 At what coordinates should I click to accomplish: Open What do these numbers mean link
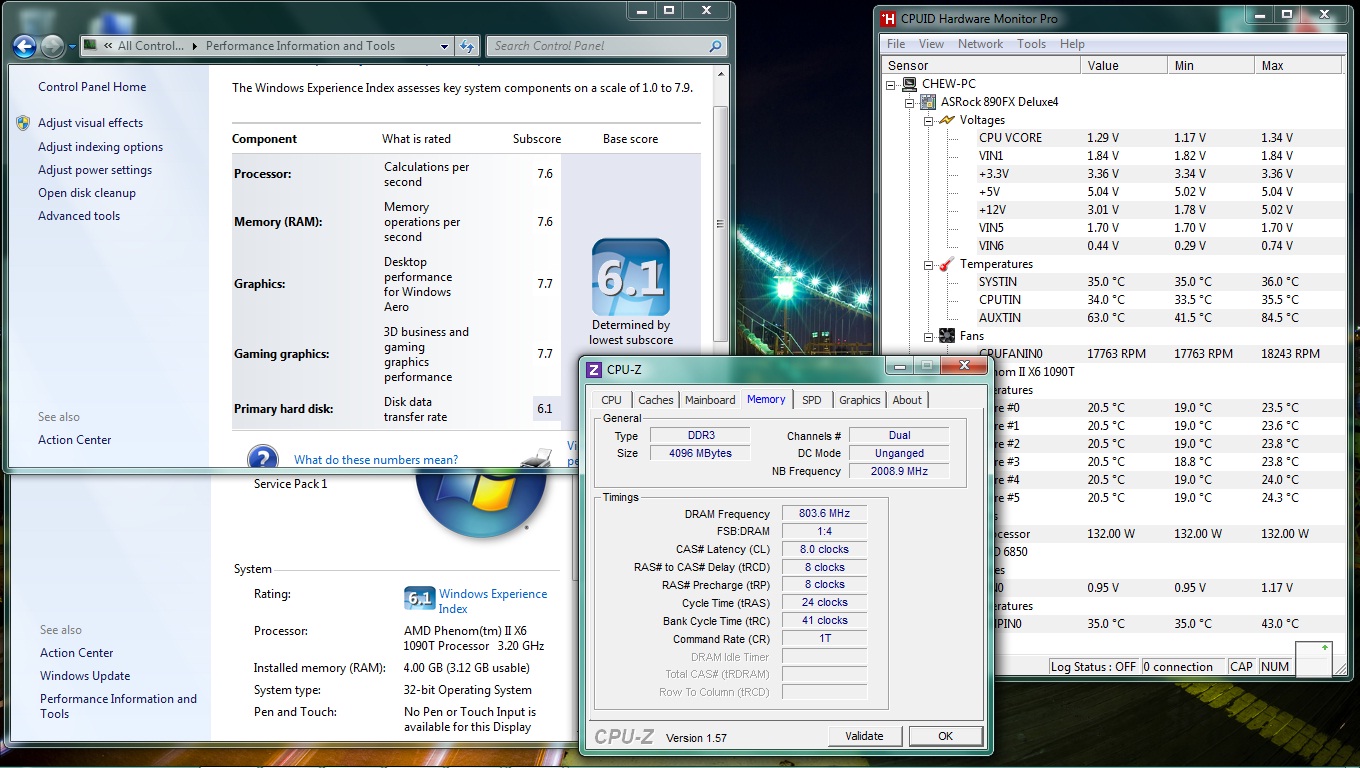(376, 460)
